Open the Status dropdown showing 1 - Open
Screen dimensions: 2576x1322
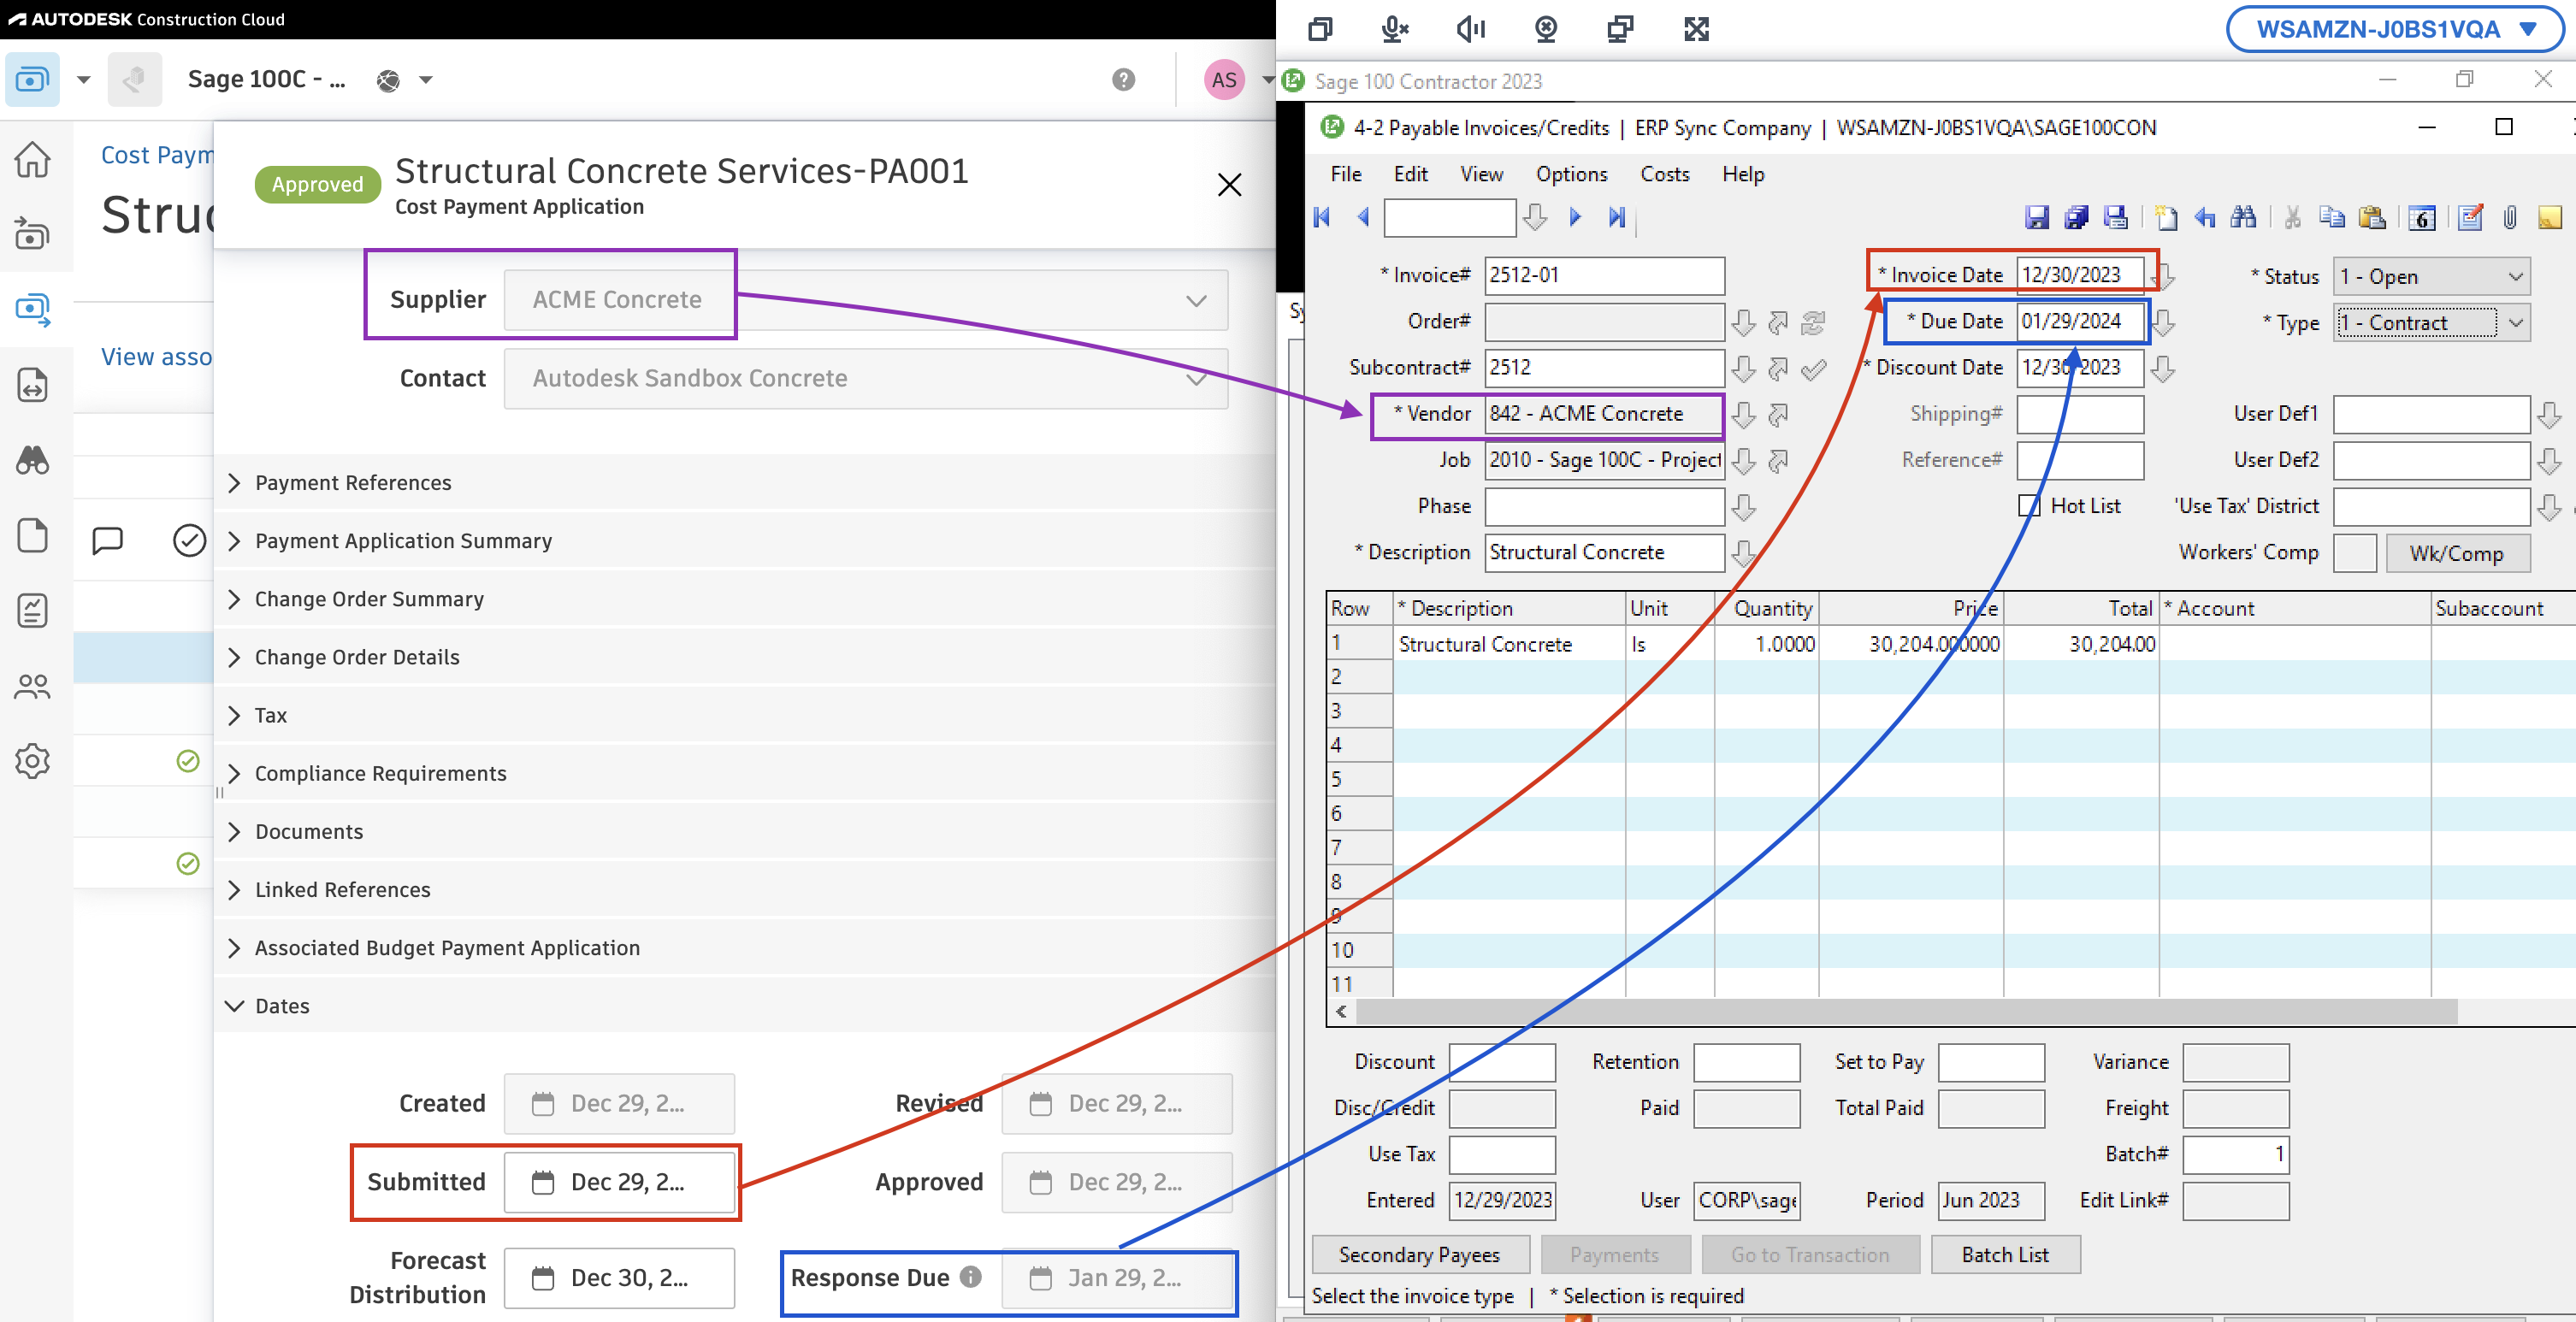point(2431,277)
